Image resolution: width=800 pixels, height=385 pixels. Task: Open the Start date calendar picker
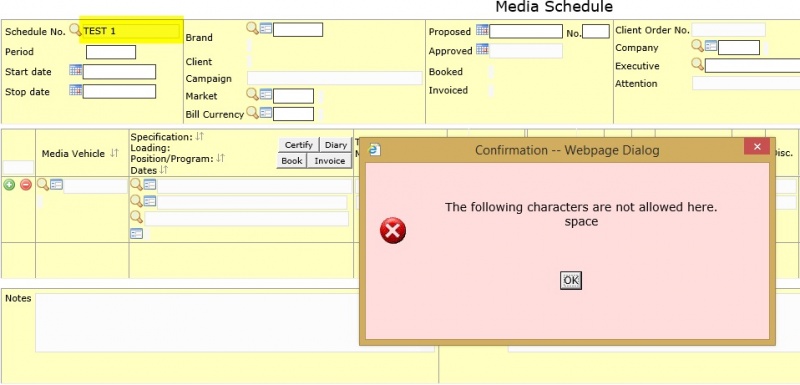click(76, 70)
